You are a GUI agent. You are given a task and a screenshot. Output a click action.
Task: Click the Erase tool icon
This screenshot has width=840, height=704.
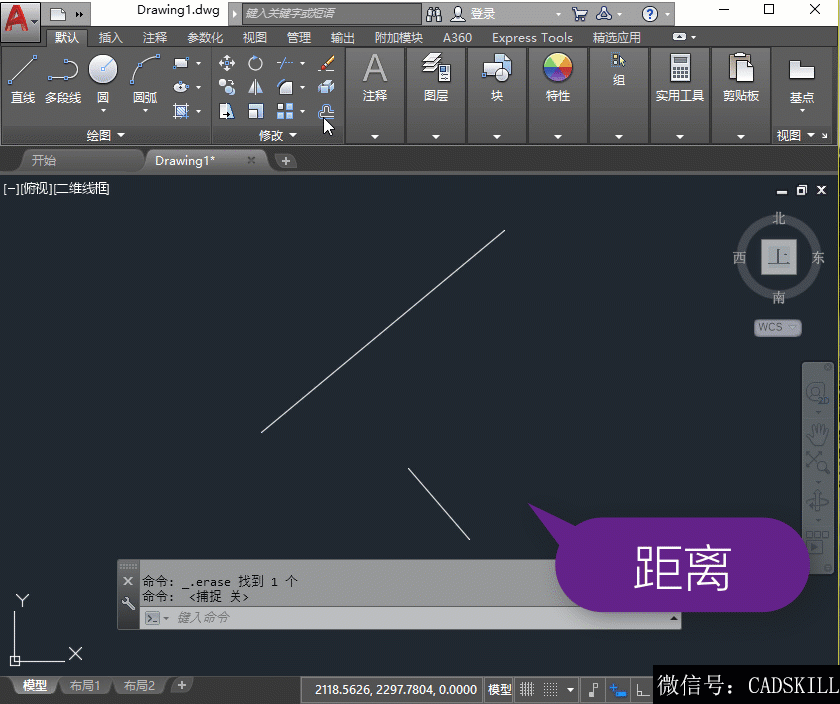[326, 63]
